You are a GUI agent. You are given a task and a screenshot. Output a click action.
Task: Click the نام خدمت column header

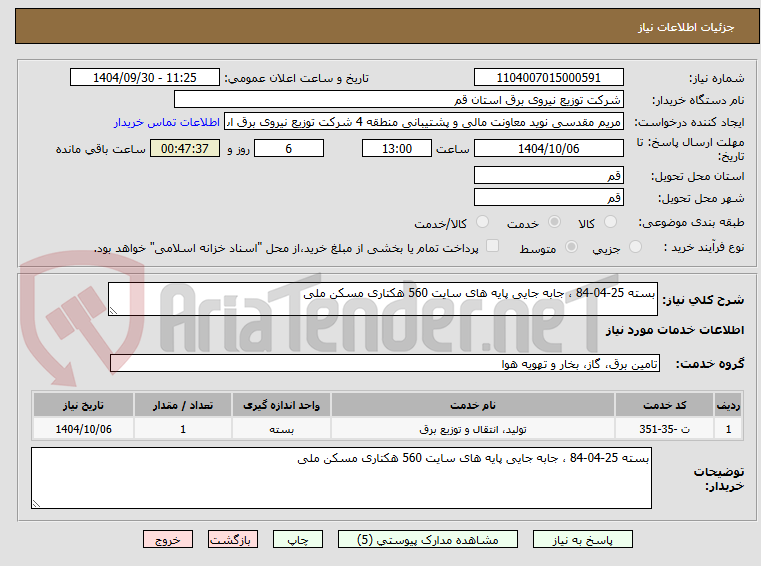pos(473,405)
